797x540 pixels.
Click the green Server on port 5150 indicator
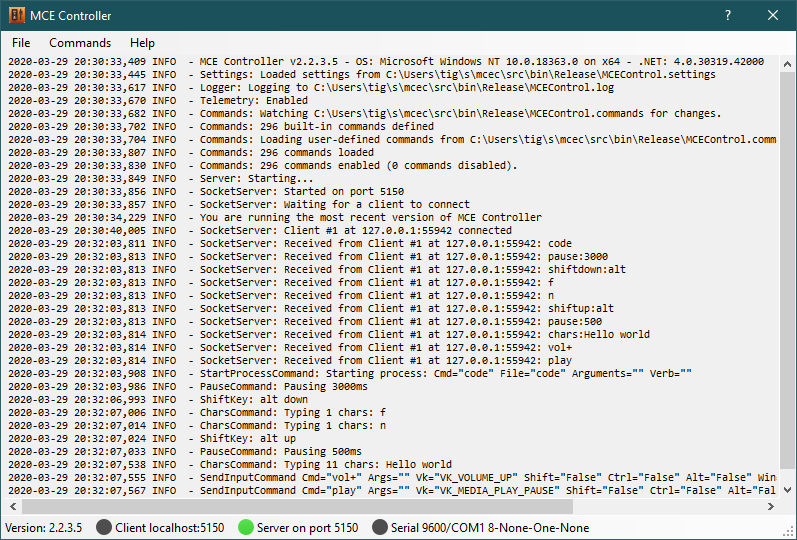(x=246, y=527)
